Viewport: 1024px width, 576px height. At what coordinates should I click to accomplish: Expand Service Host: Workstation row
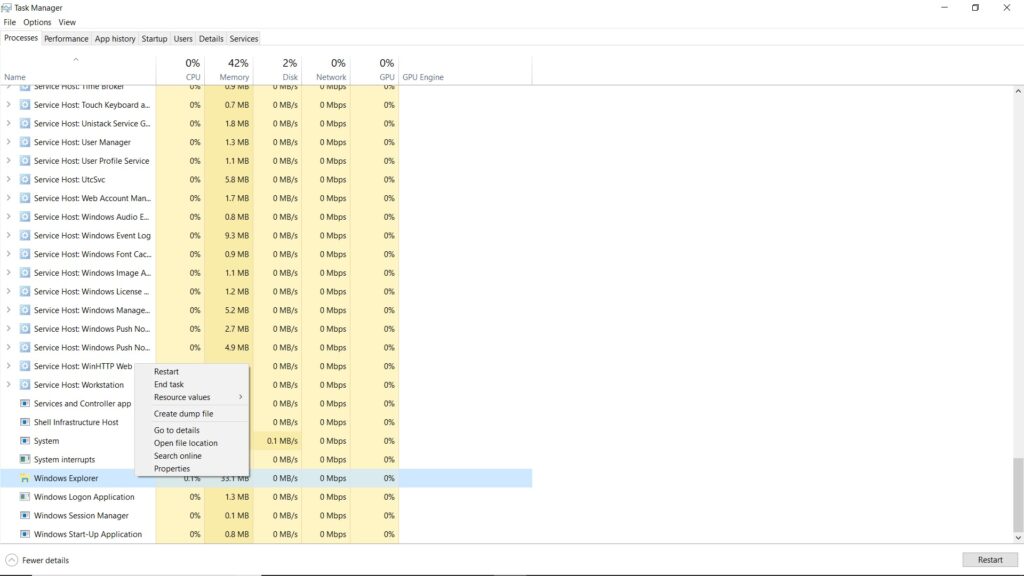coord(8,385)
